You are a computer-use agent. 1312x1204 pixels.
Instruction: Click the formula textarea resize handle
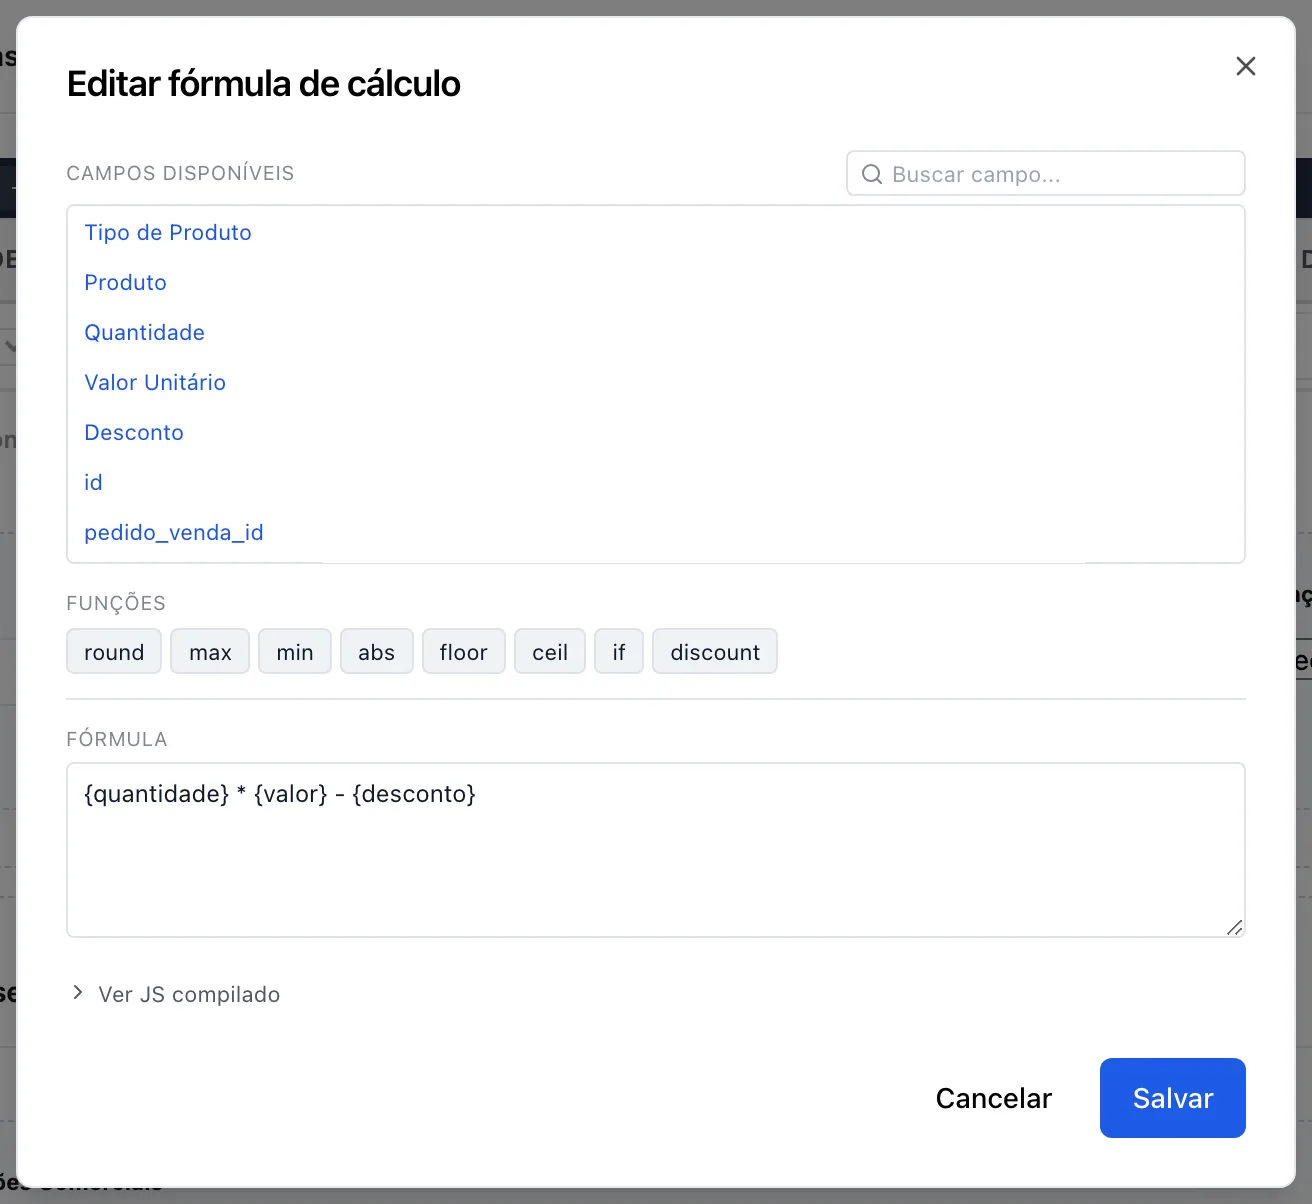[x=1235, y=927]
